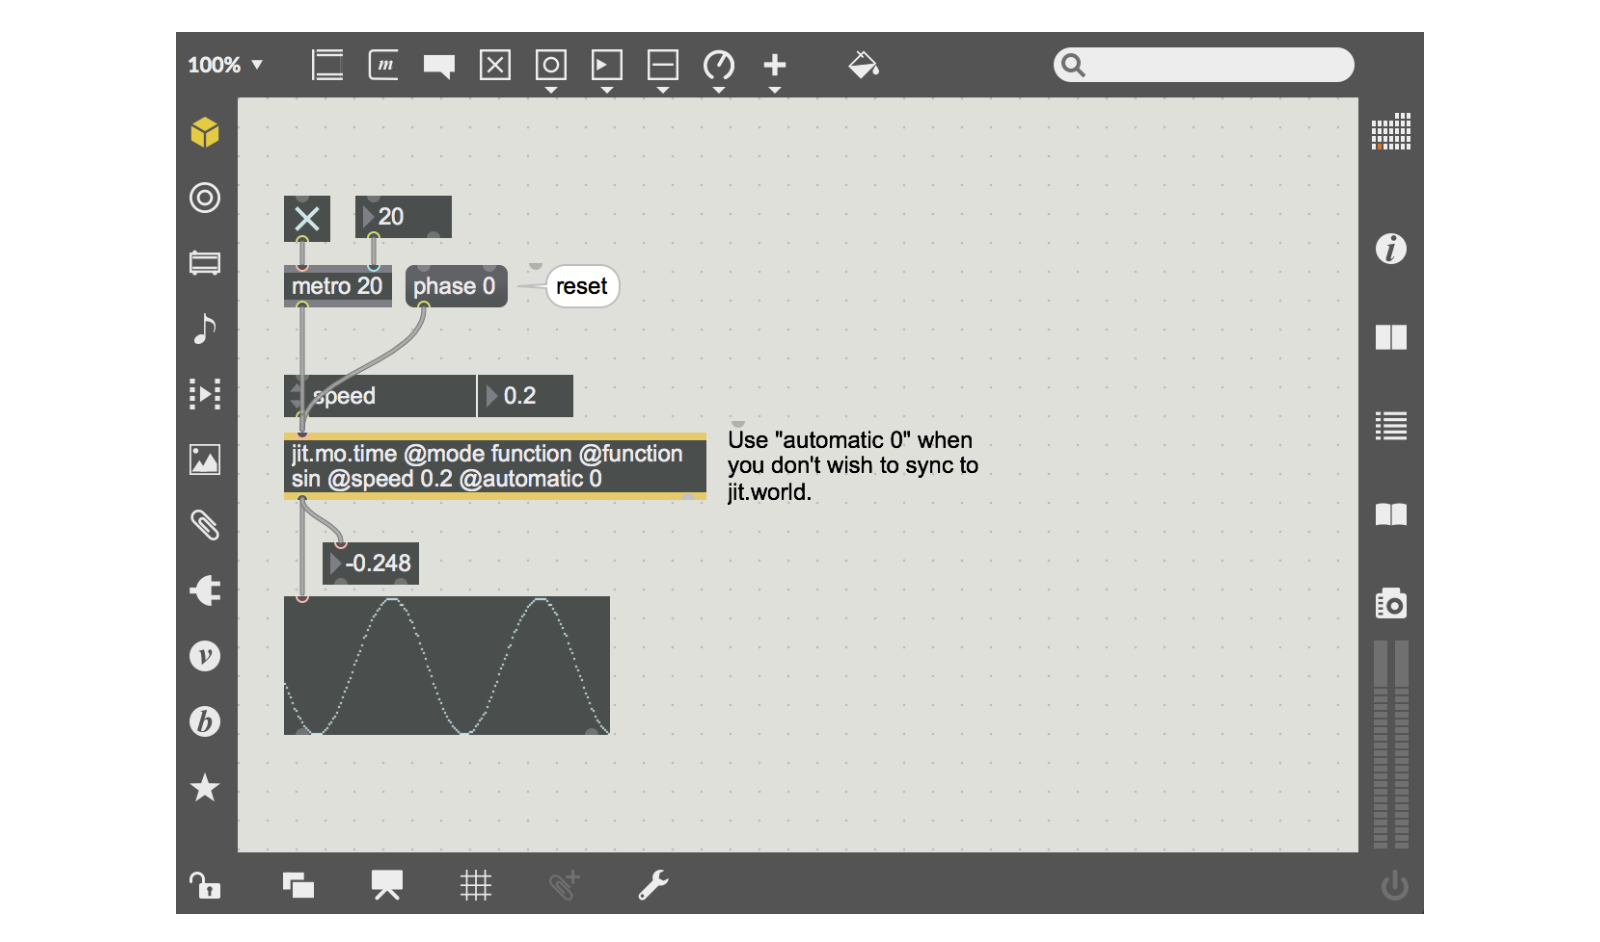Open the Vizzie modules browser

(205, 656)
